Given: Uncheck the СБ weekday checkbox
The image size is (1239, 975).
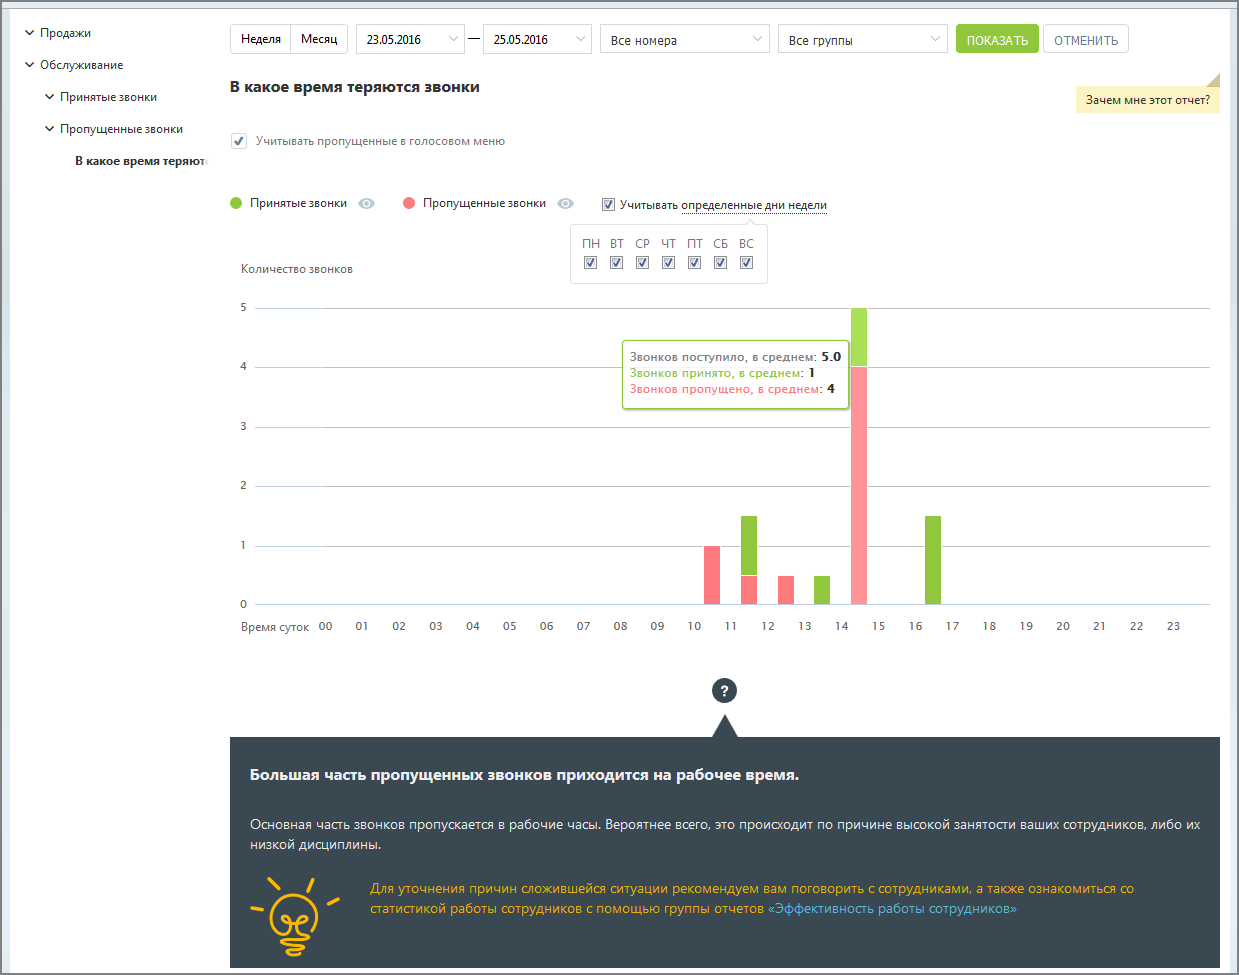Looking at the screenshot, I should tap(720, 263).
